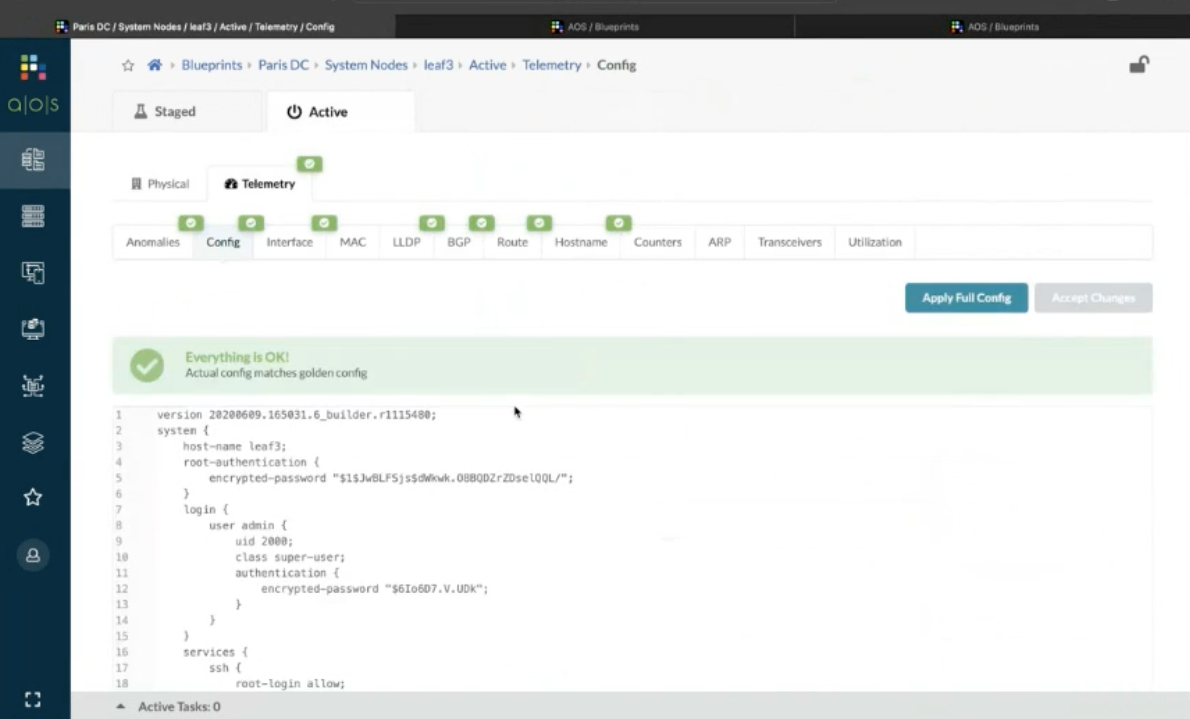This screenshot has width=1190, height=719.
Task: Click green check badge above Interface tab
Action: pyautogui.click(x=324, y=222)
